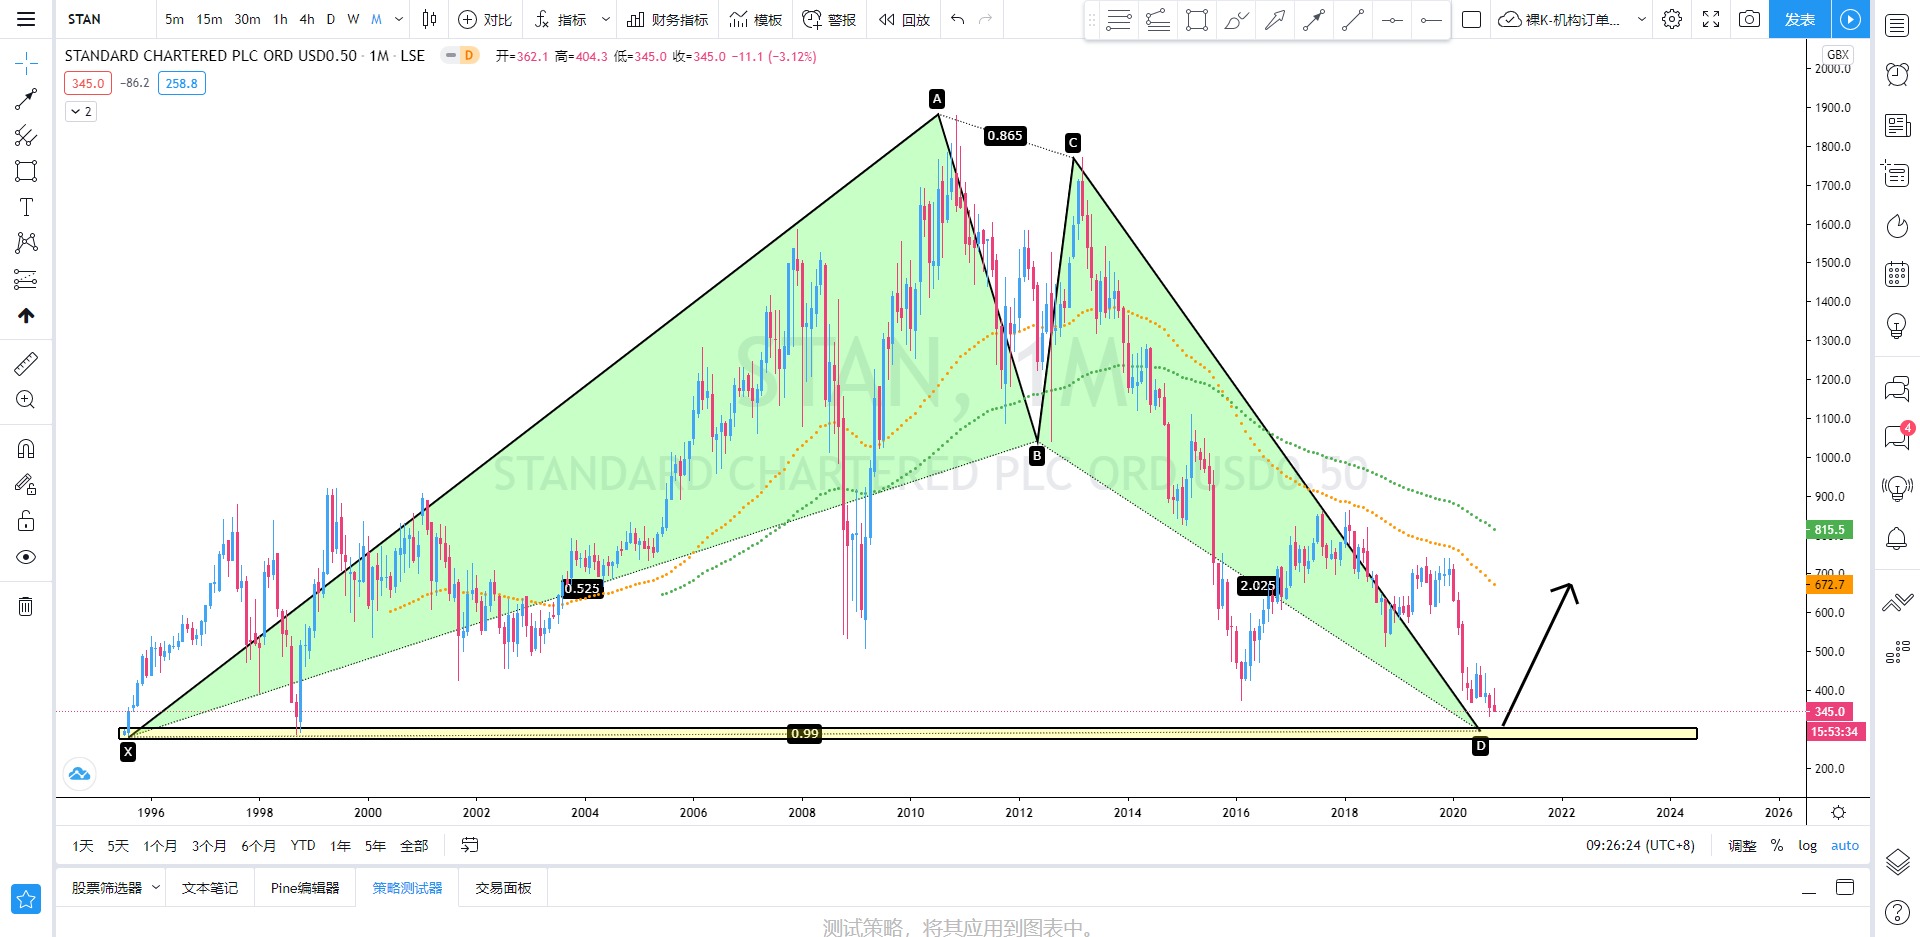Open the notifications bell panel

1897,539
